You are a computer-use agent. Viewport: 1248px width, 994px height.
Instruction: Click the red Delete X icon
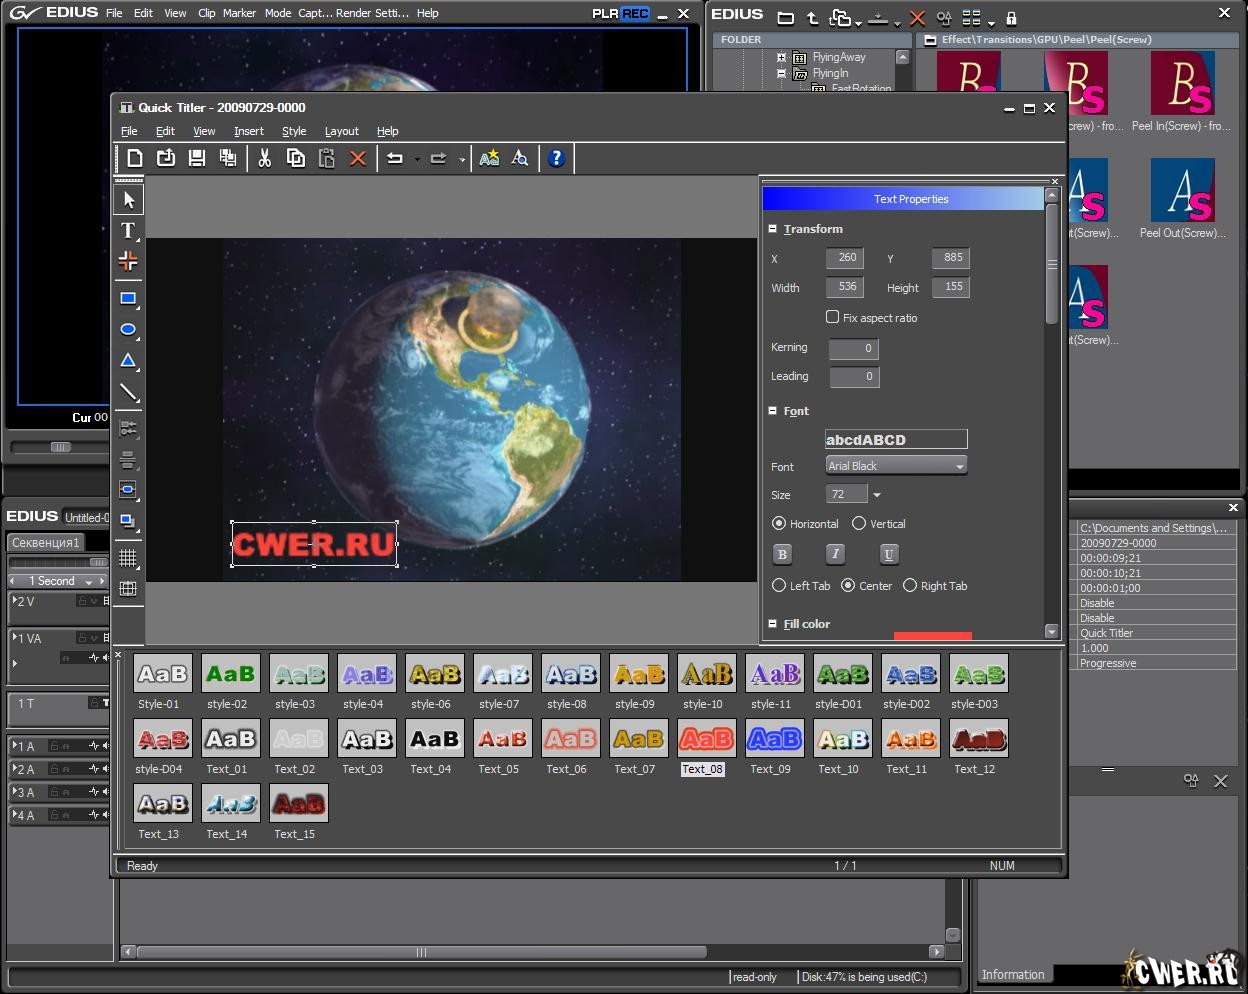point(357,158)
